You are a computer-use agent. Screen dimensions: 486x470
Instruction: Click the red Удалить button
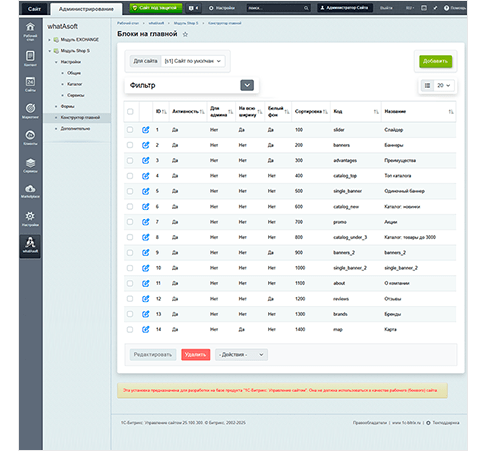tap(196, 354)
